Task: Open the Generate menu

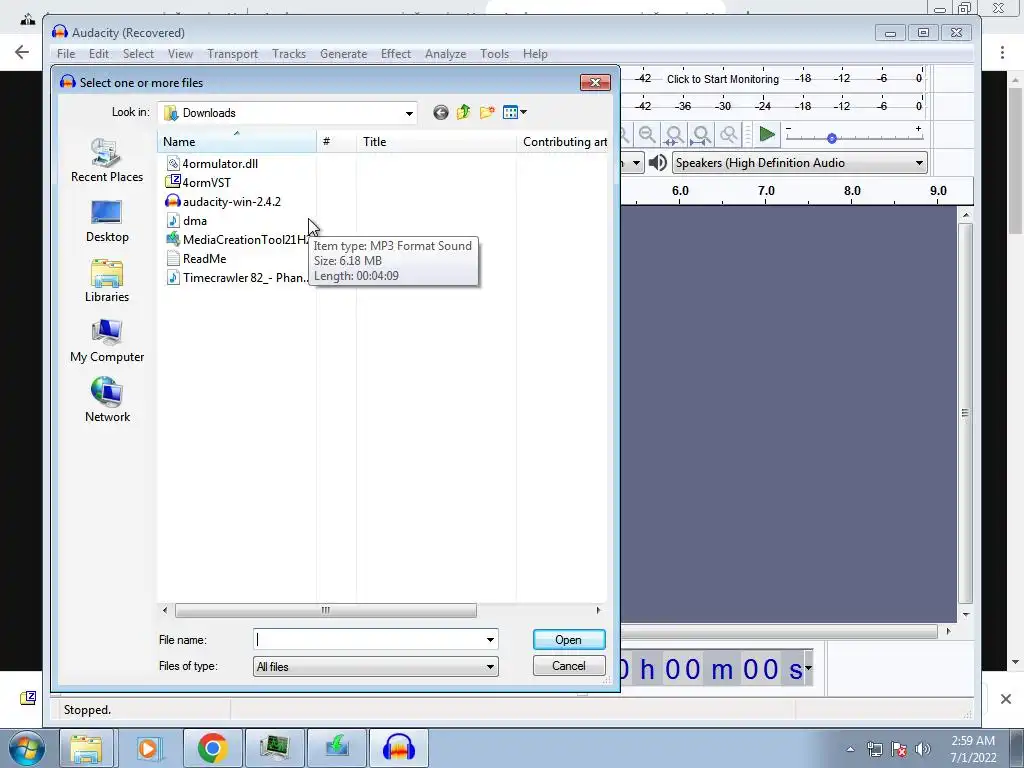Action: tap(344, 54)
